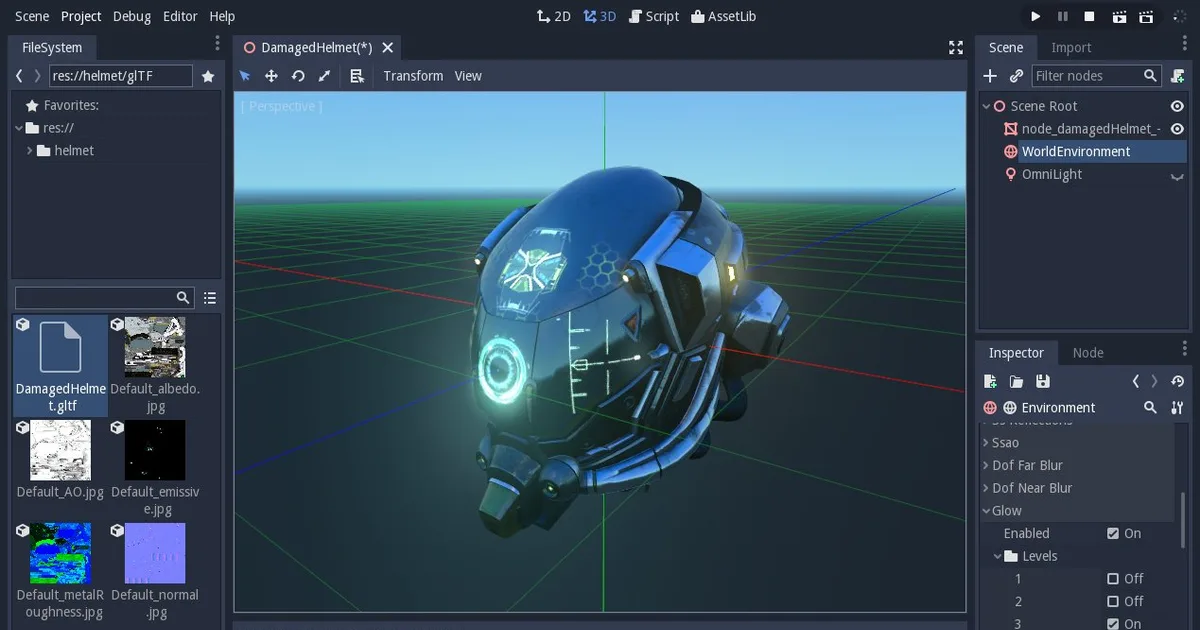1200x630 pixels.
Task: Open Scene dock options menu
Action: pyautogui.click(x=1184, y=43)
